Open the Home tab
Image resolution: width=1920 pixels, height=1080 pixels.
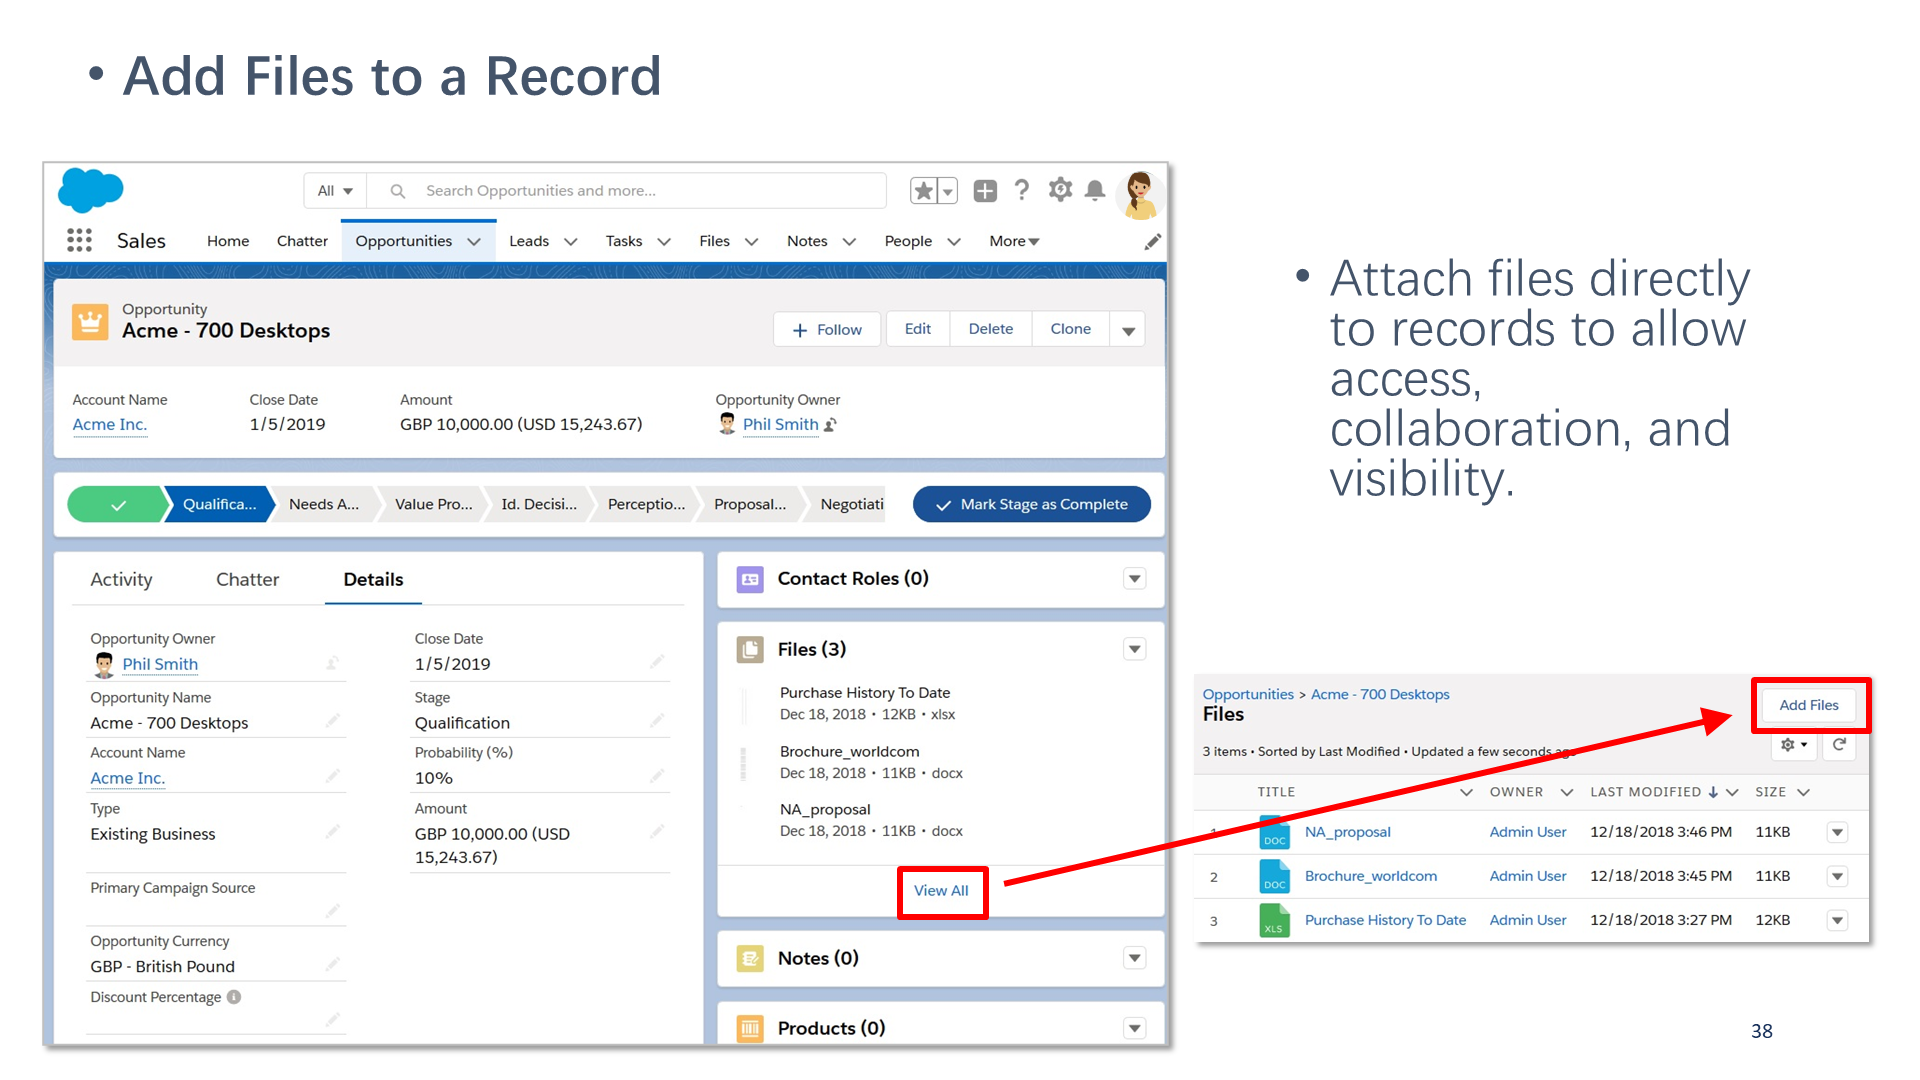(x=228, y=241)
